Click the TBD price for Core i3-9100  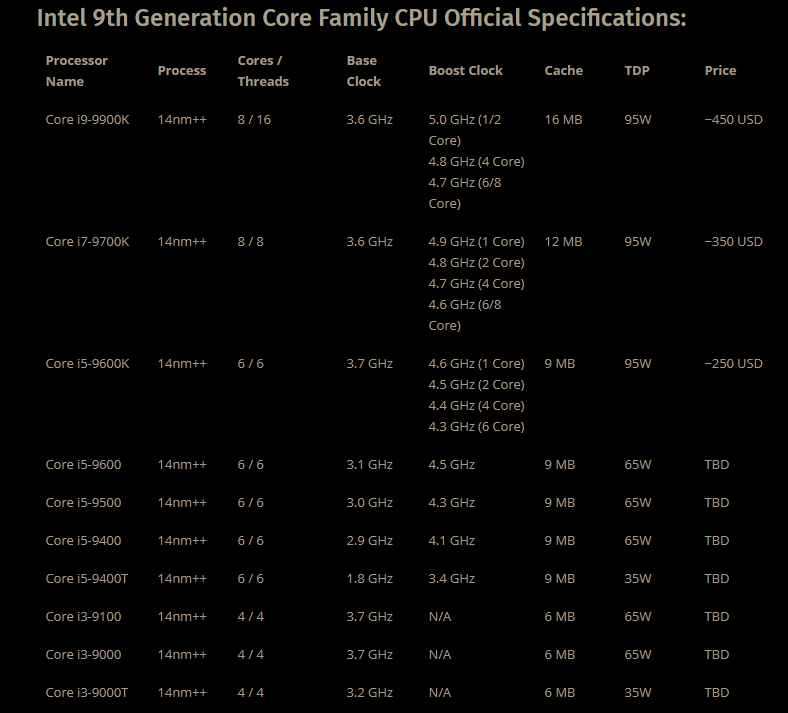(717, 617)
